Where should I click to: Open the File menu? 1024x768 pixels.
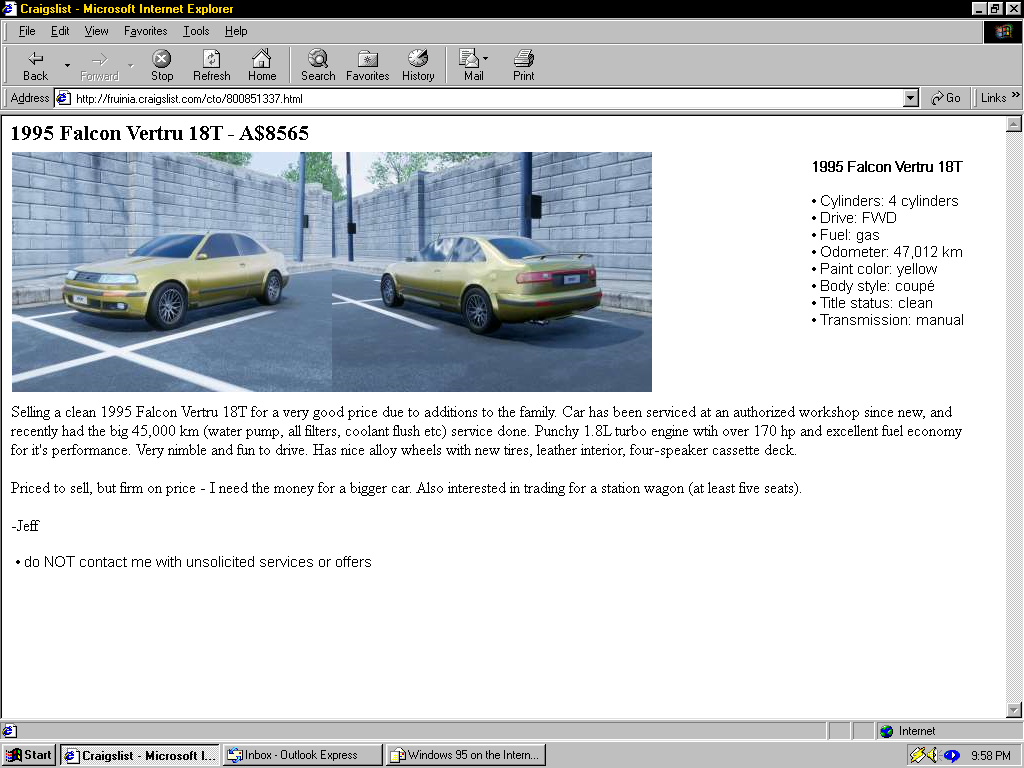point(27,31)
